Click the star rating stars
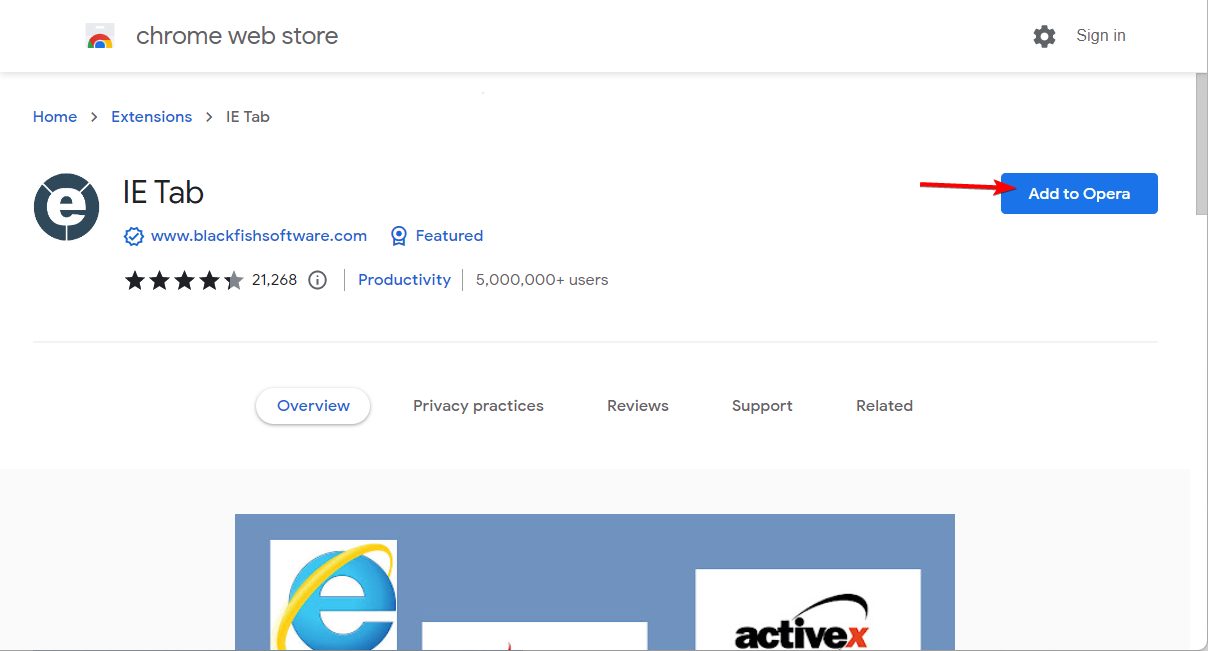 tap(184, 280)
